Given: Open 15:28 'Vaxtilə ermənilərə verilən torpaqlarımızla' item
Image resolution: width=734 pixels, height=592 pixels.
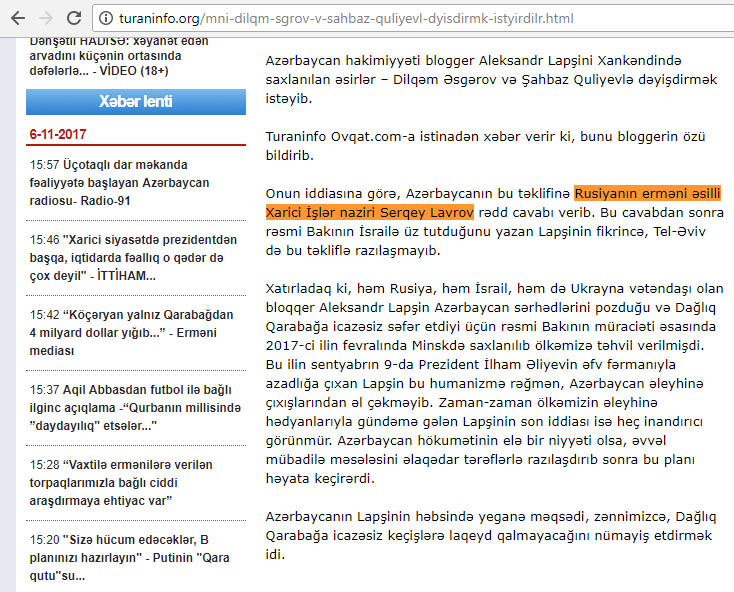Looking at the screenshot, I should 121,482.
